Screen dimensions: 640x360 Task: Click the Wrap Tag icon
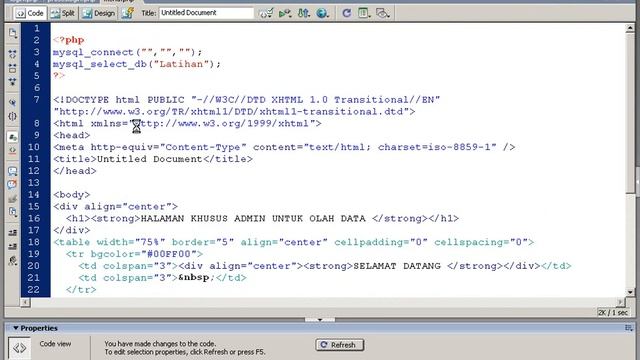[13, 199]
